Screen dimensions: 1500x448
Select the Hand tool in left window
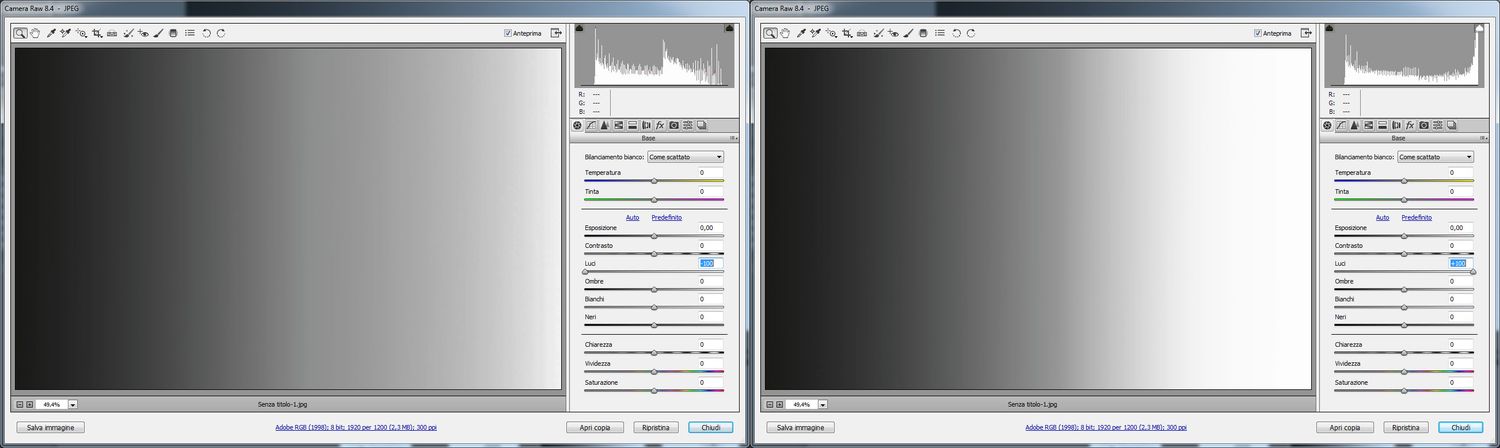[x=35, y=33]
